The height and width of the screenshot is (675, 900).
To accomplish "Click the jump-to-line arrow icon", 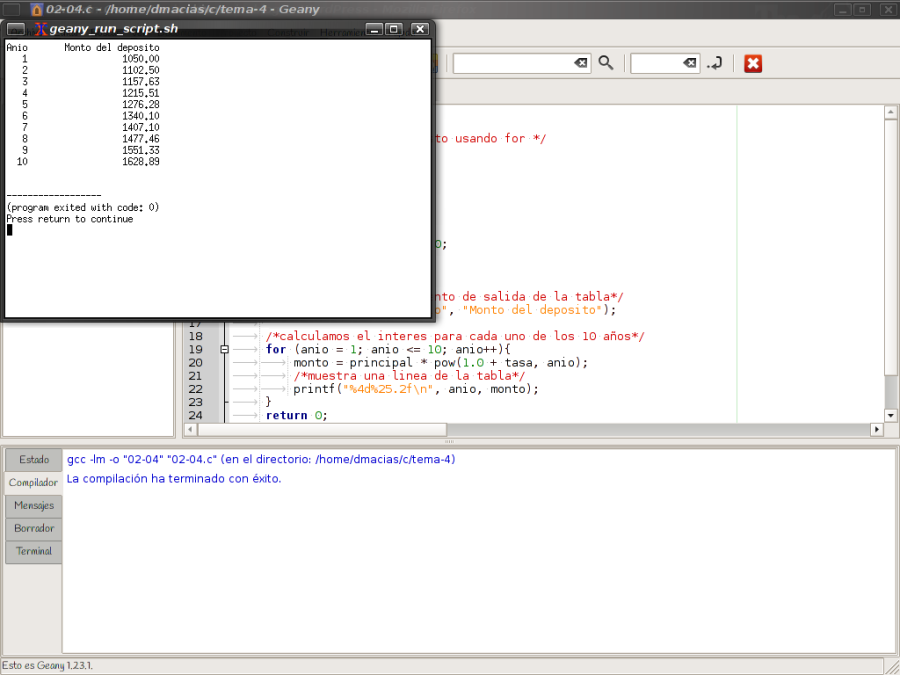I will click(x=715, y=63).
